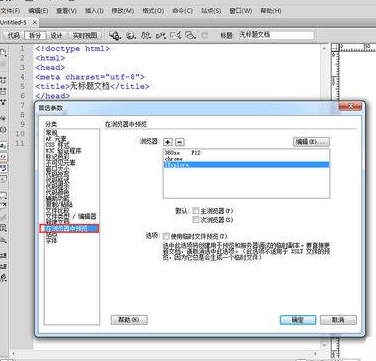Select 在浏览器中预览 category
The height and width of the screenshot is (361, 376).
[x=69, y=228]
